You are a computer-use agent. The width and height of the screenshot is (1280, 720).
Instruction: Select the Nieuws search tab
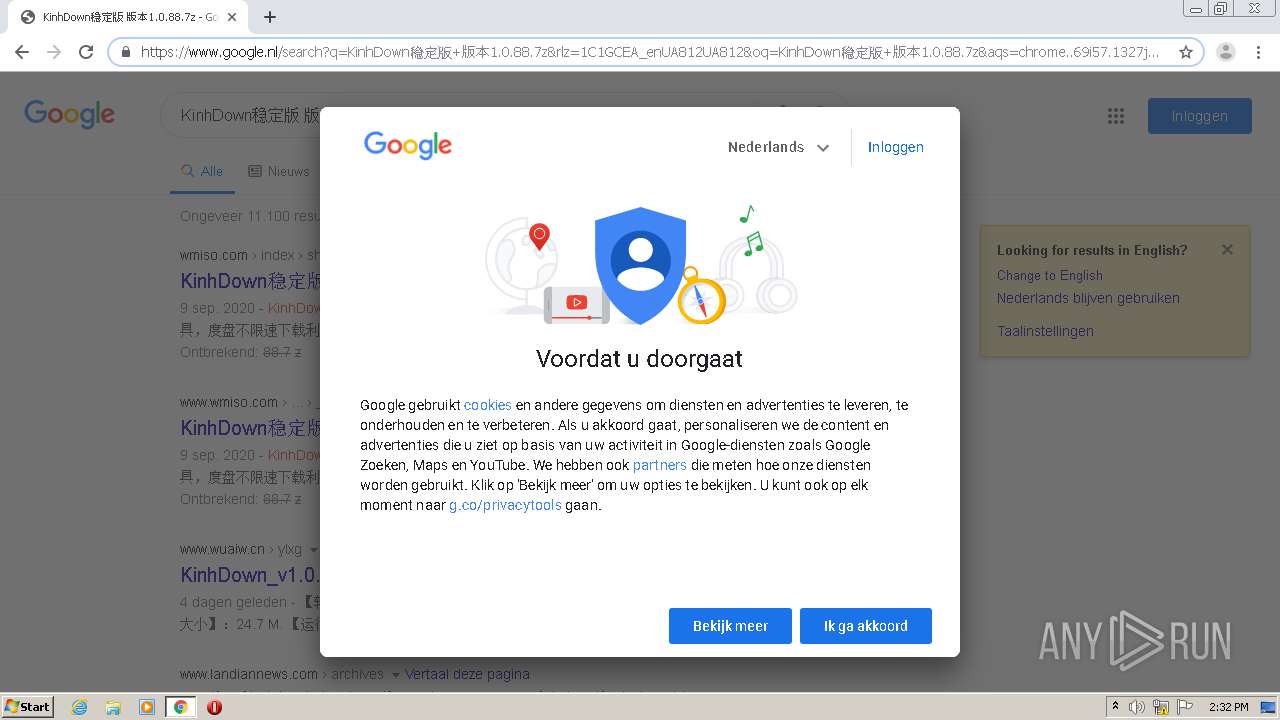[279, 171]
